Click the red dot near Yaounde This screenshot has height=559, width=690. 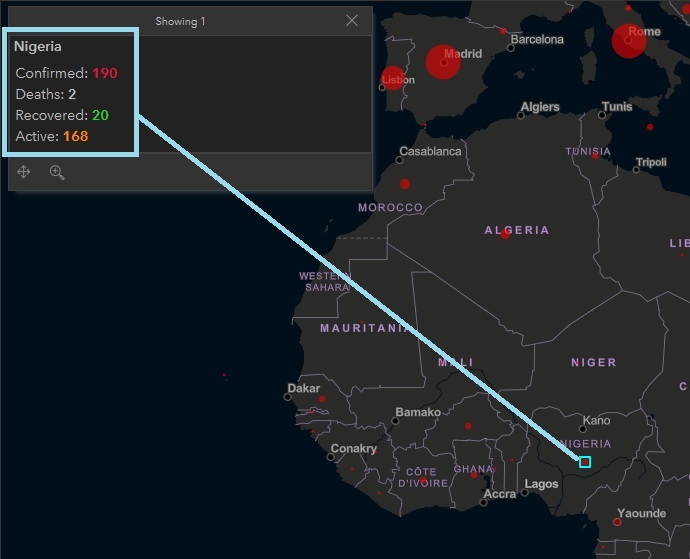click(617, 522)
